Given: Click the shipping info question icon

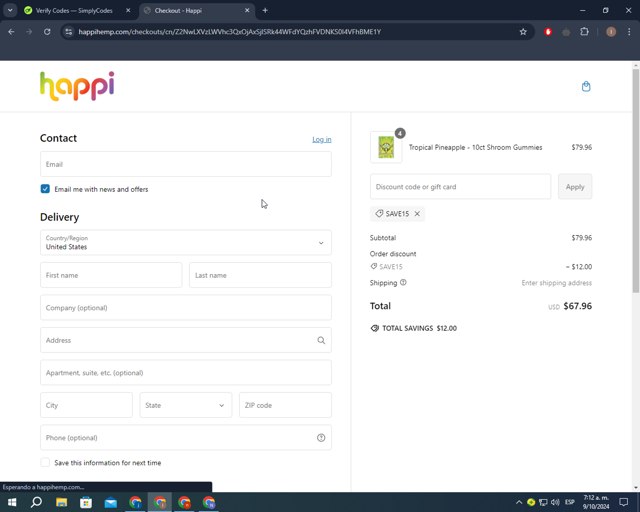Looking at the screenshot, I should (x=403, y=283).
